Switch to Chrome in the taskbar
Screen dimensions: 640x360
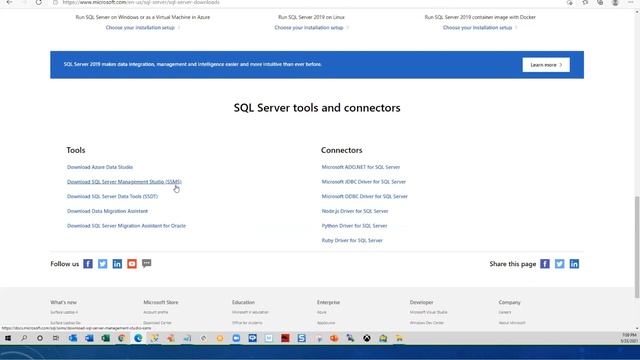(122, 338)
